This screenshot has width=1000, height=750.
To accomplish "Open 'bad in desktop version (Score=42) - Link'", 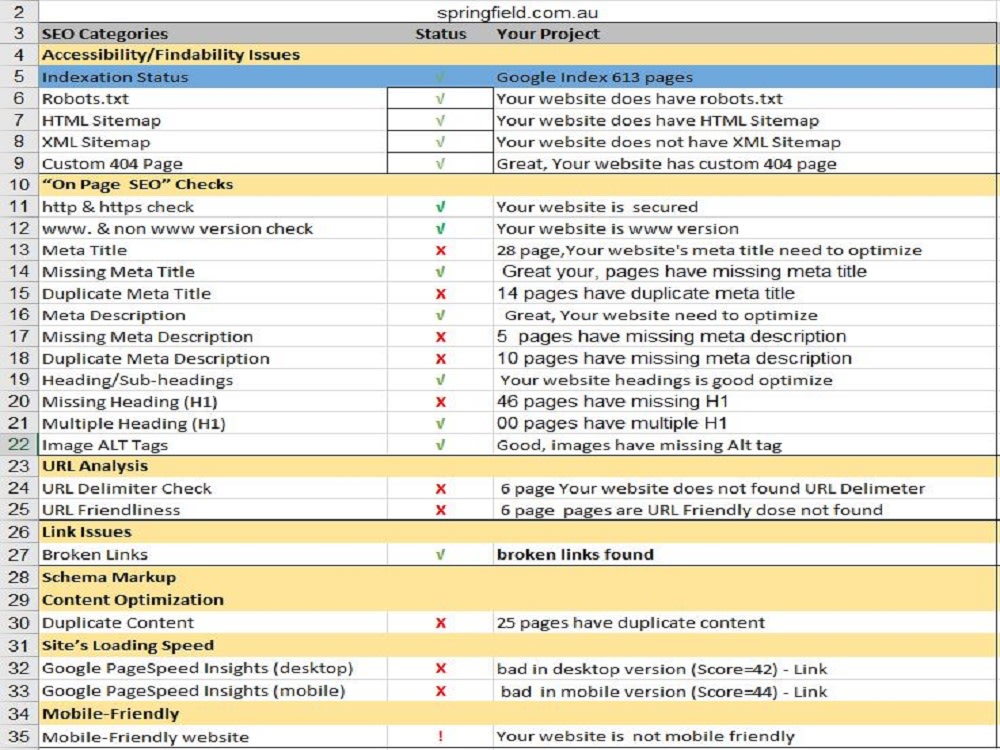I will coord(745,668).
